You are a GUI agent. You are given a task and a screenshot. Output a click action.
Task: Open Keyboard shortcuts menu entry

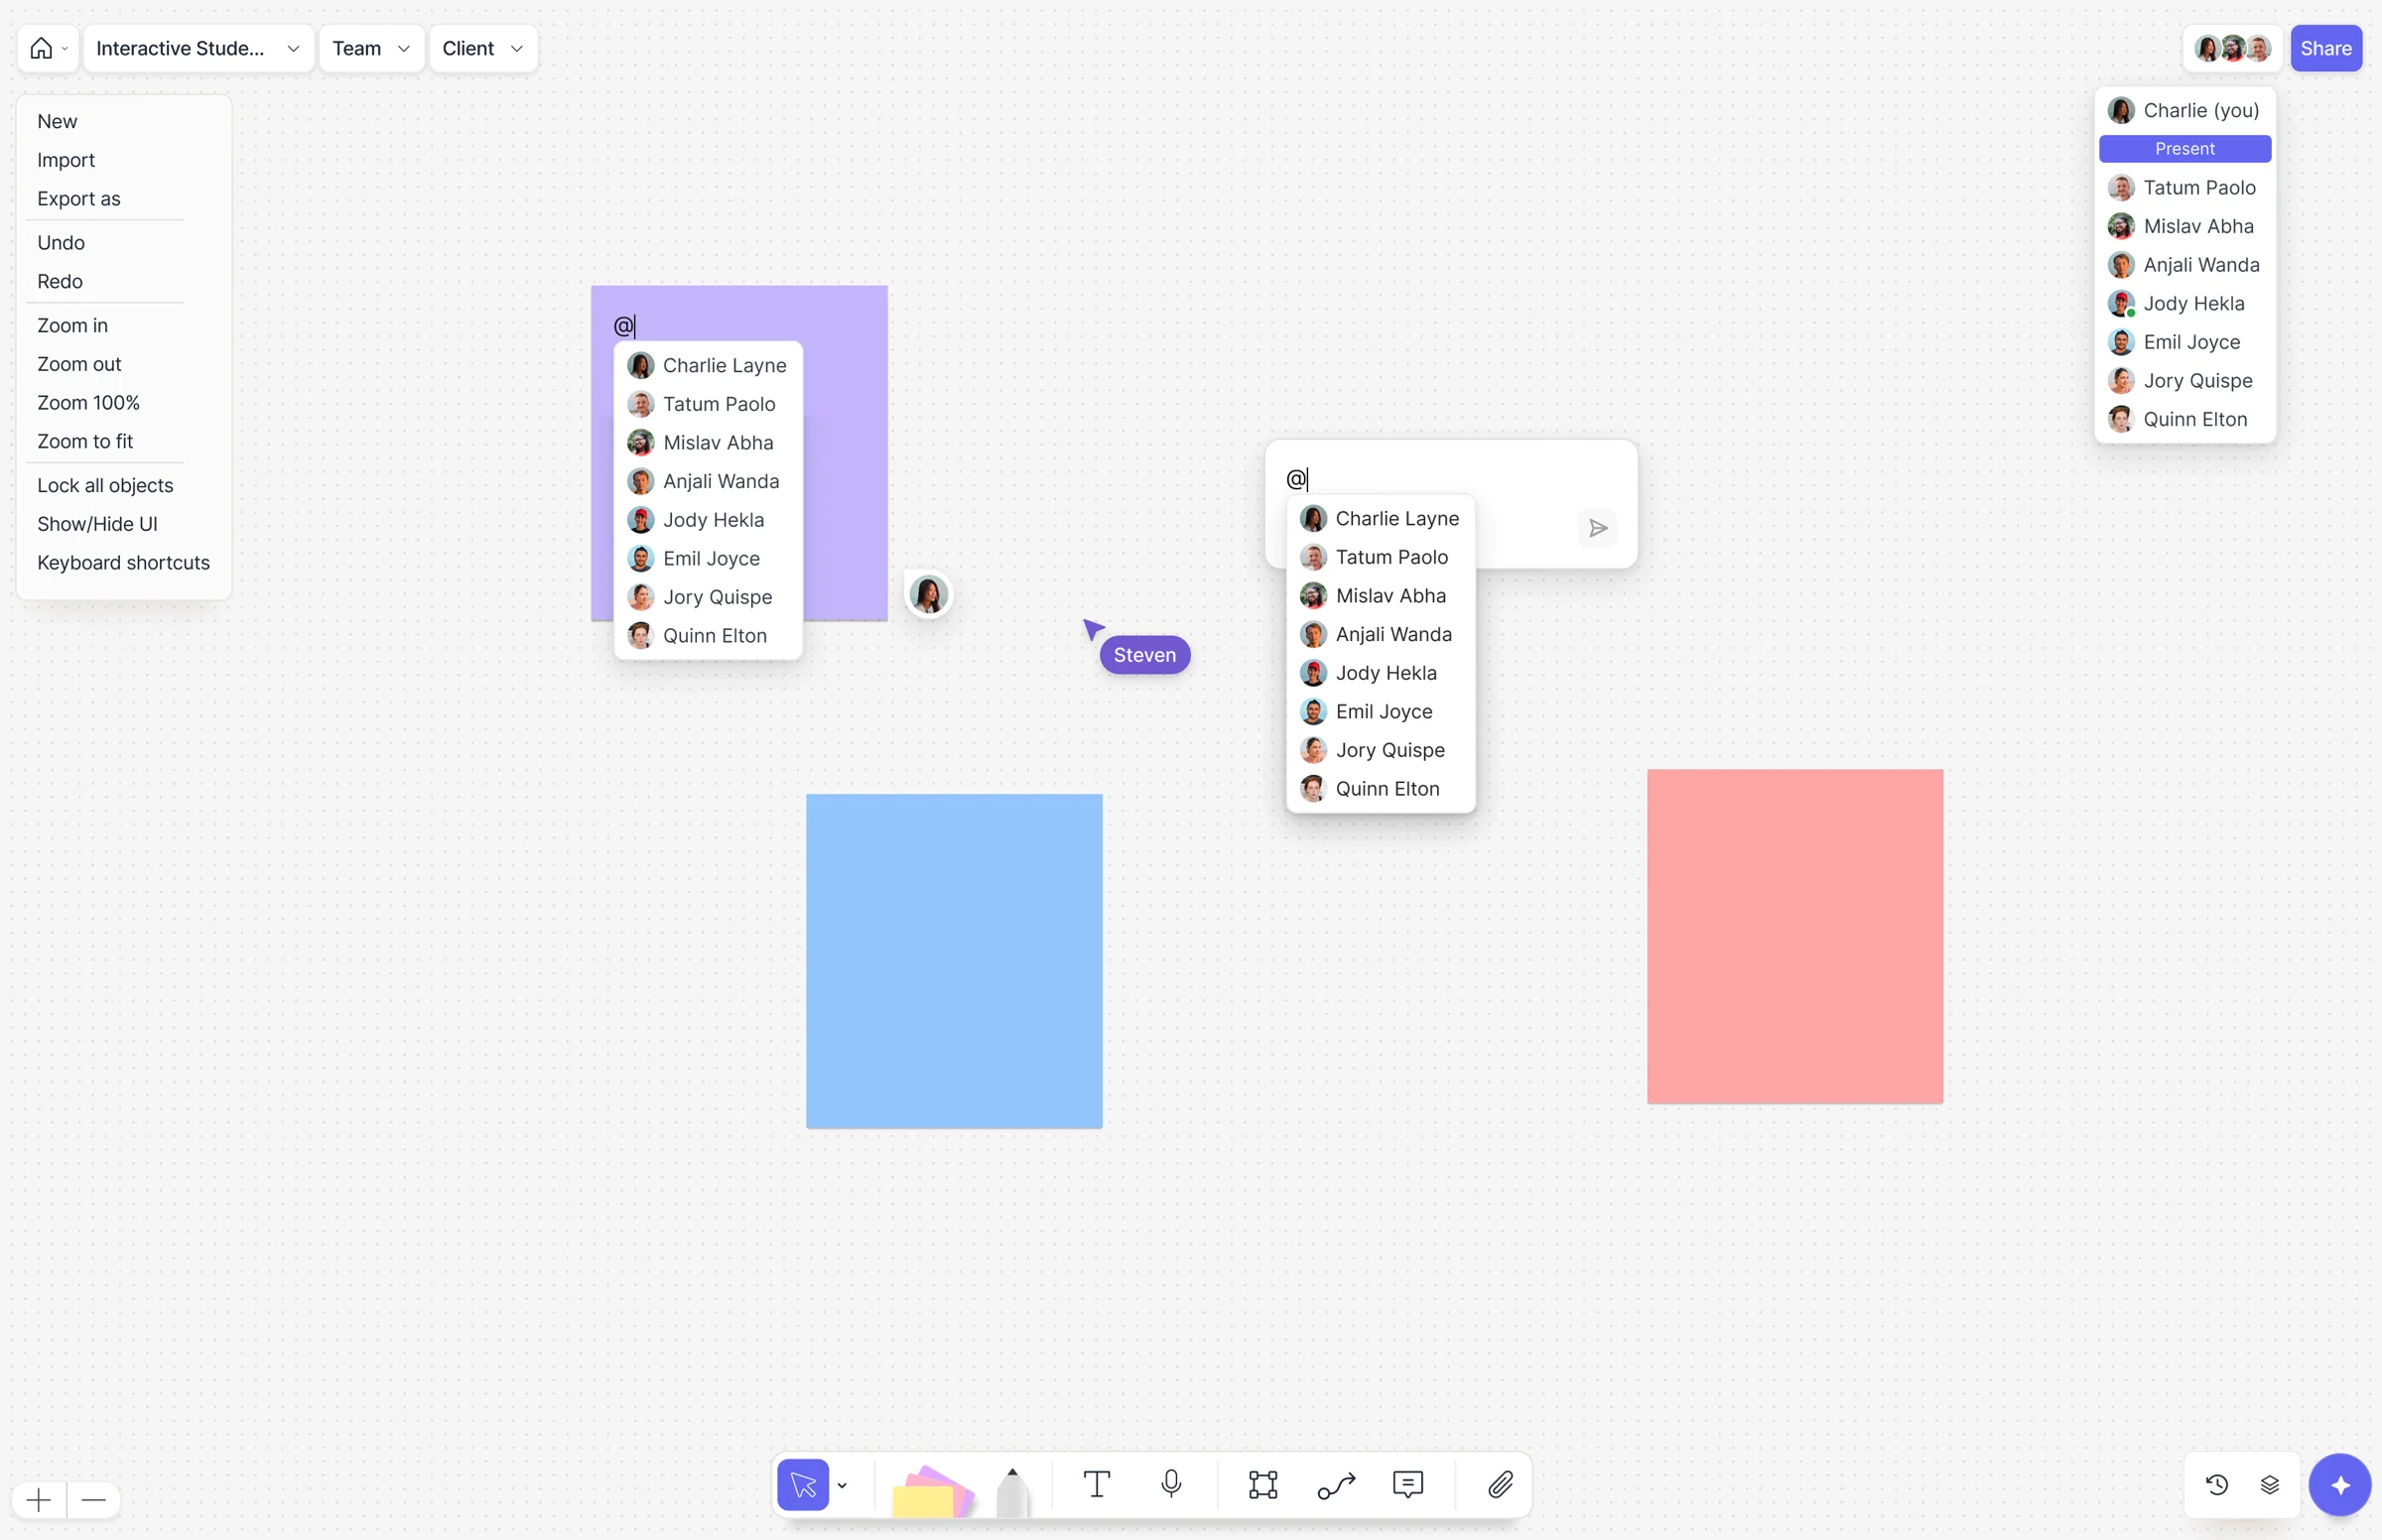coord(123,562)
